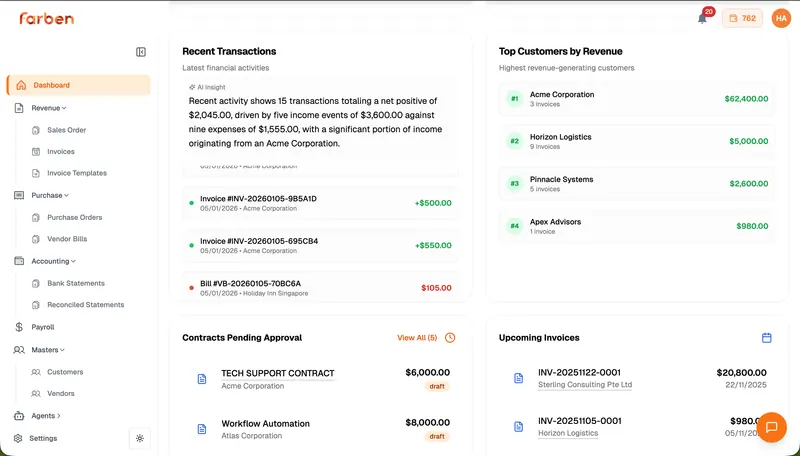
Task: Click the TECH SUPPORT CONTRACT document icon
Action: pyautogui.click(x=202, y=379)
